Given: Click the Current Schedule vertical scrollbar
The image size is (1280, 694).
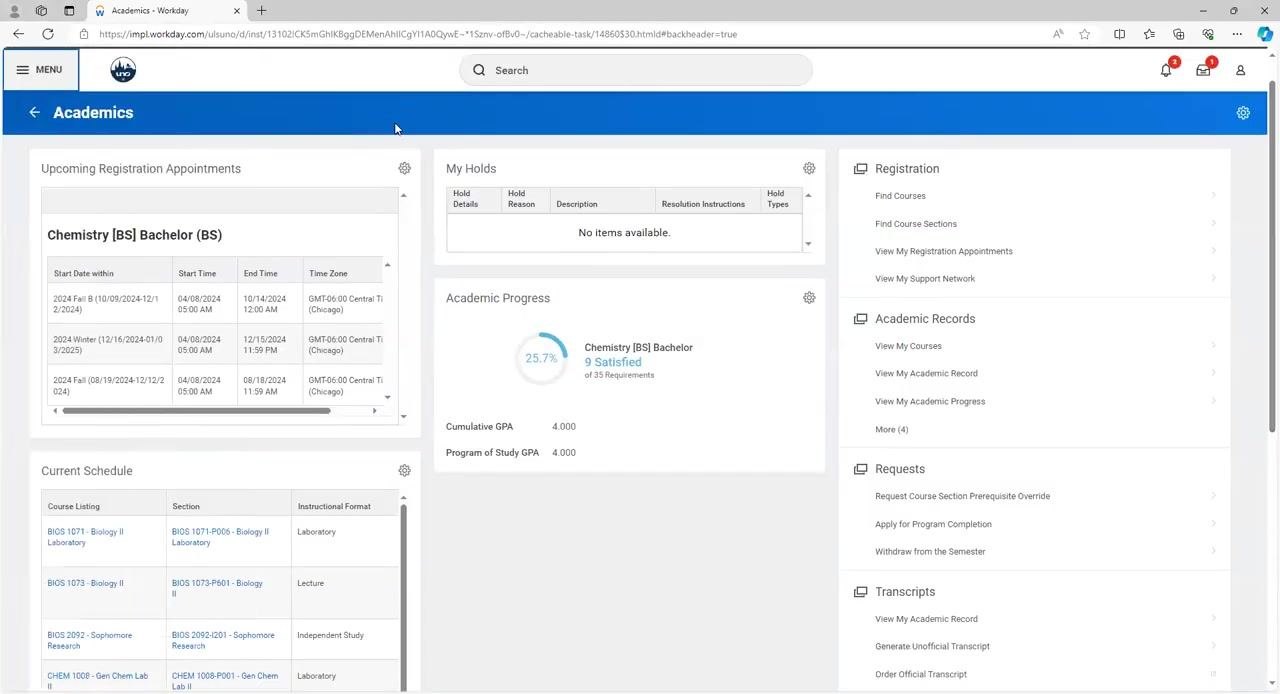Looking at the screenshot, I should (x=404, y=595).
